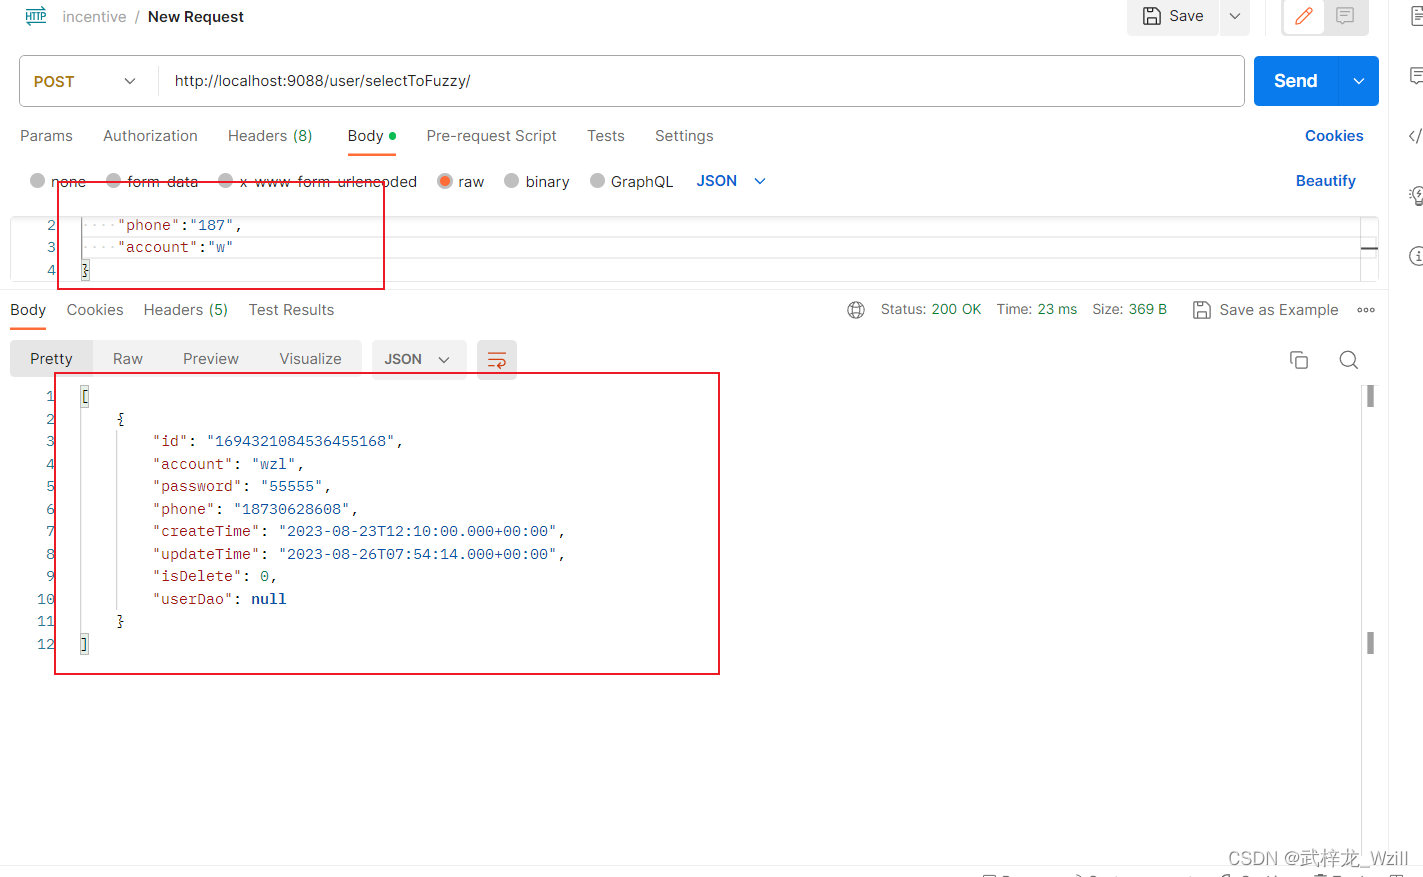Click the Beautify link
This screenshot has height=877, width=1423.
(x=1326, y=181)
